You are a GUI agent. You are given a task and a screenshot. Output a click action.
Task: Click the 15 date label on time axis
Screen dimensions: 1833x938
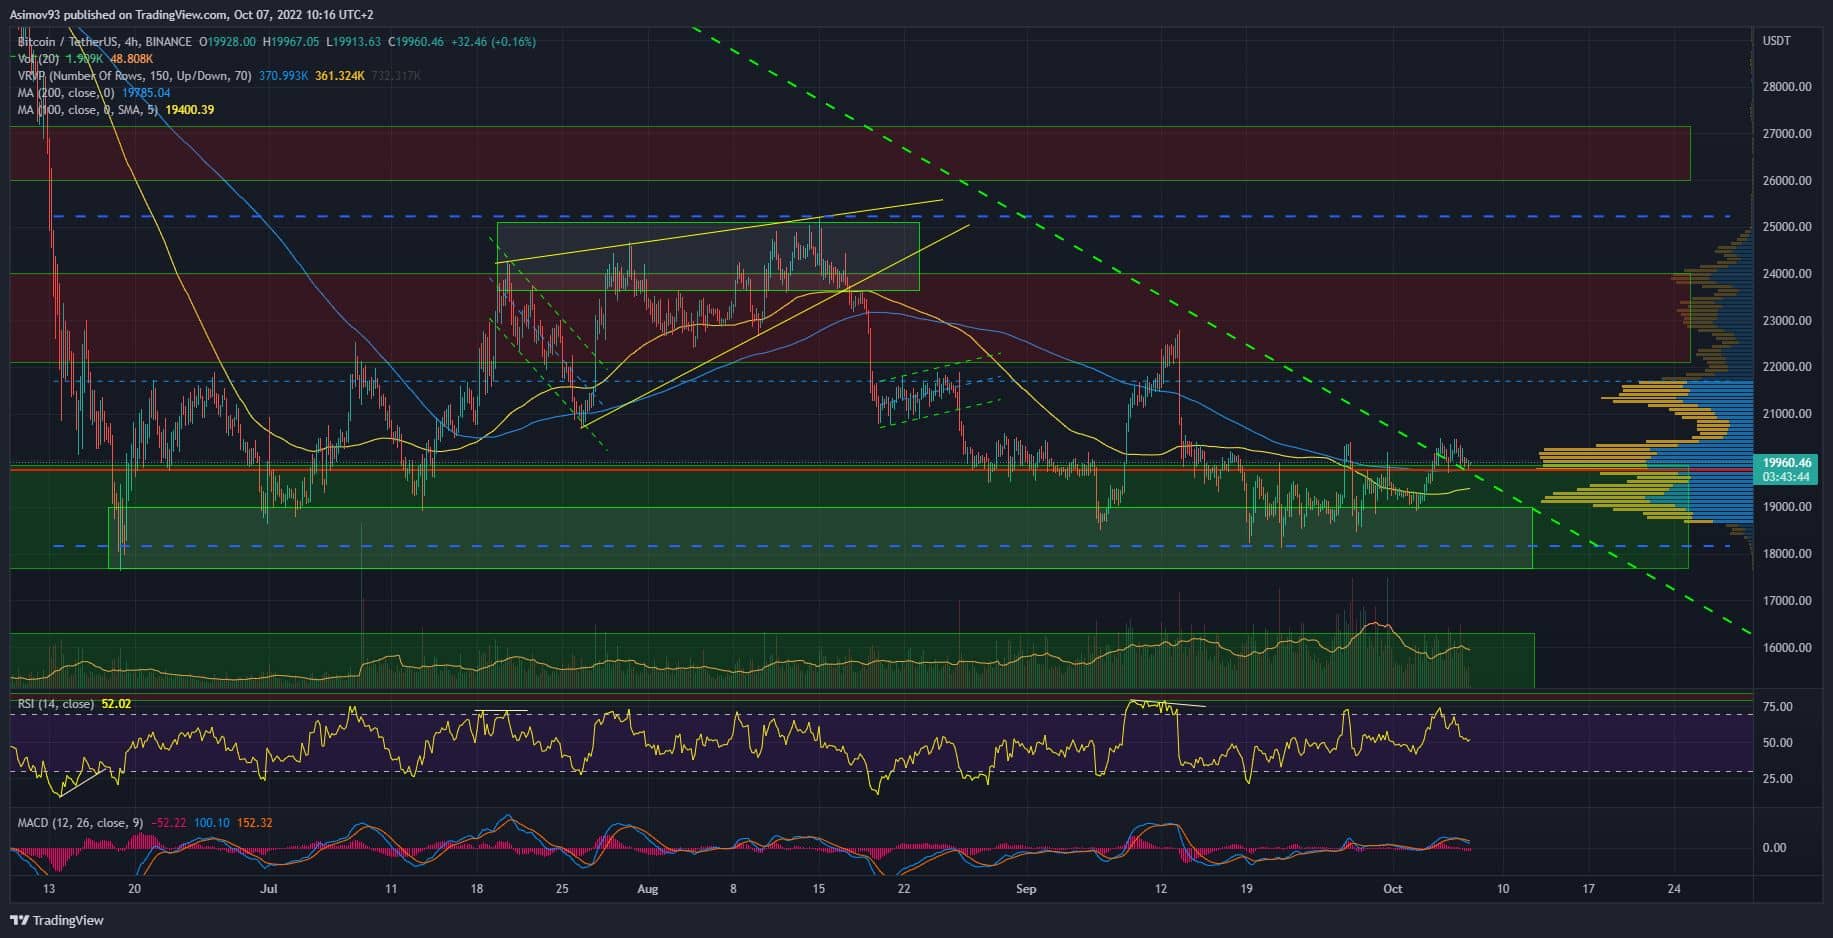click(819, 889)
